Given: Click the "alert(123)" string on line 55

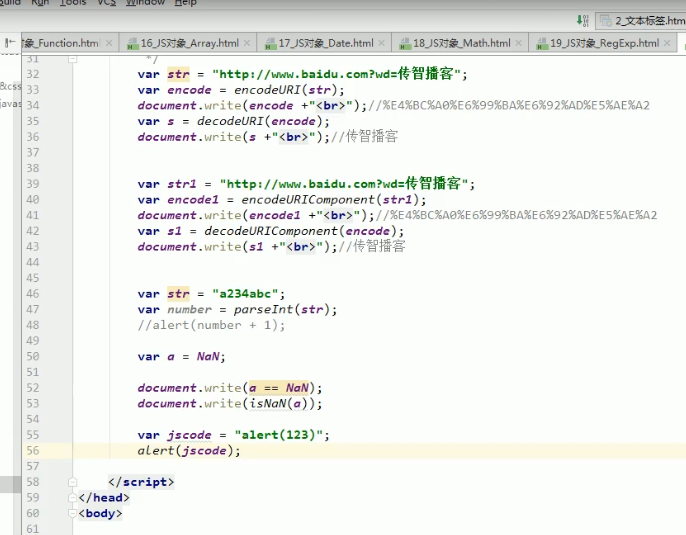Looking at the screenshot, I should pyautogui.click(x=278, y=435).
